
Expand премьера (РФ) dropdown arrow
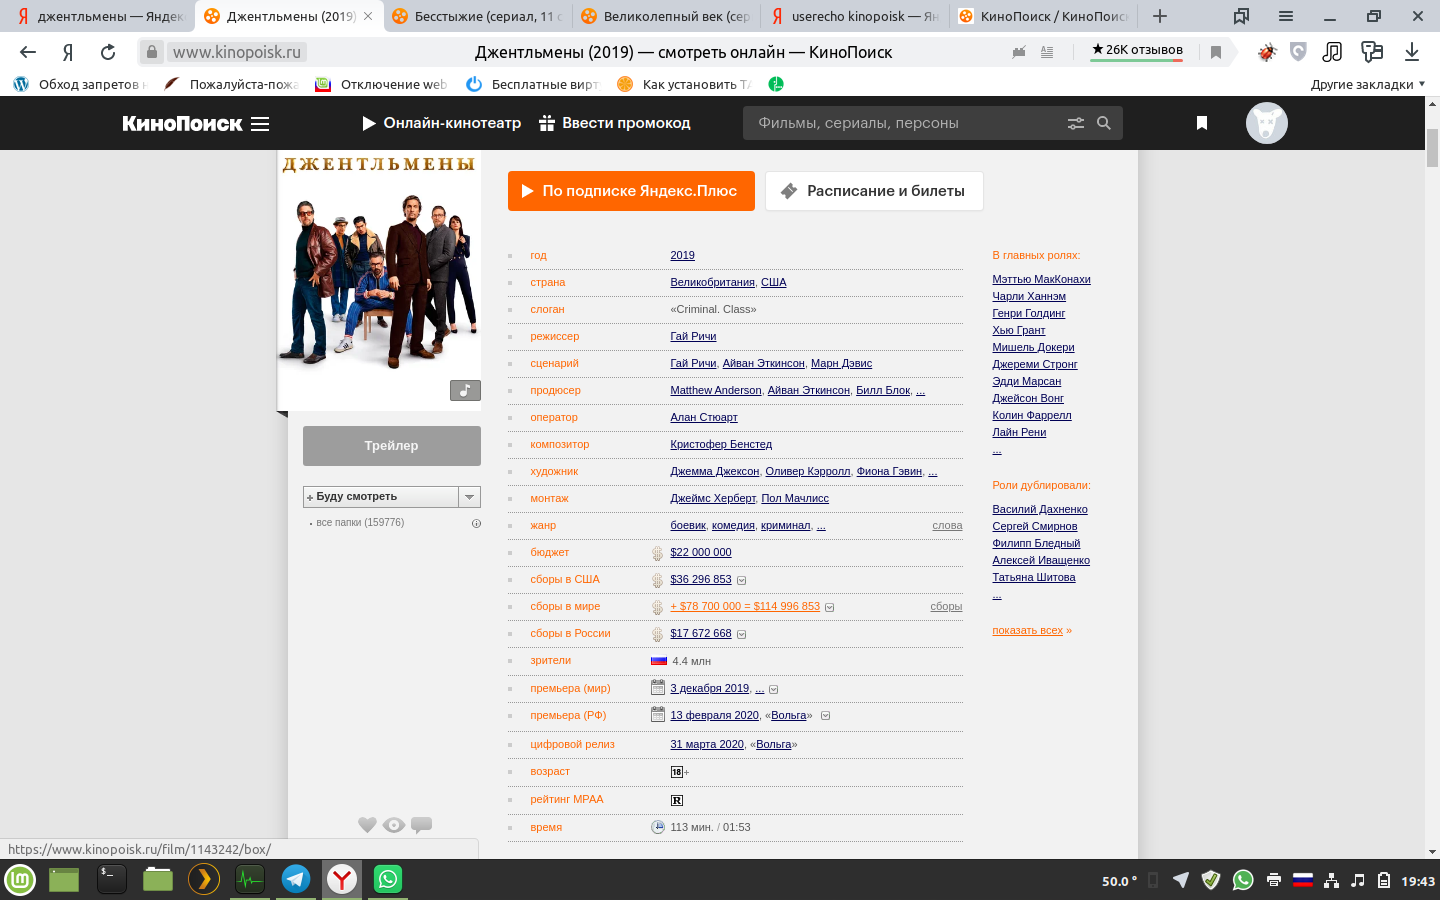pyautogui.click(x=825, y=716)
